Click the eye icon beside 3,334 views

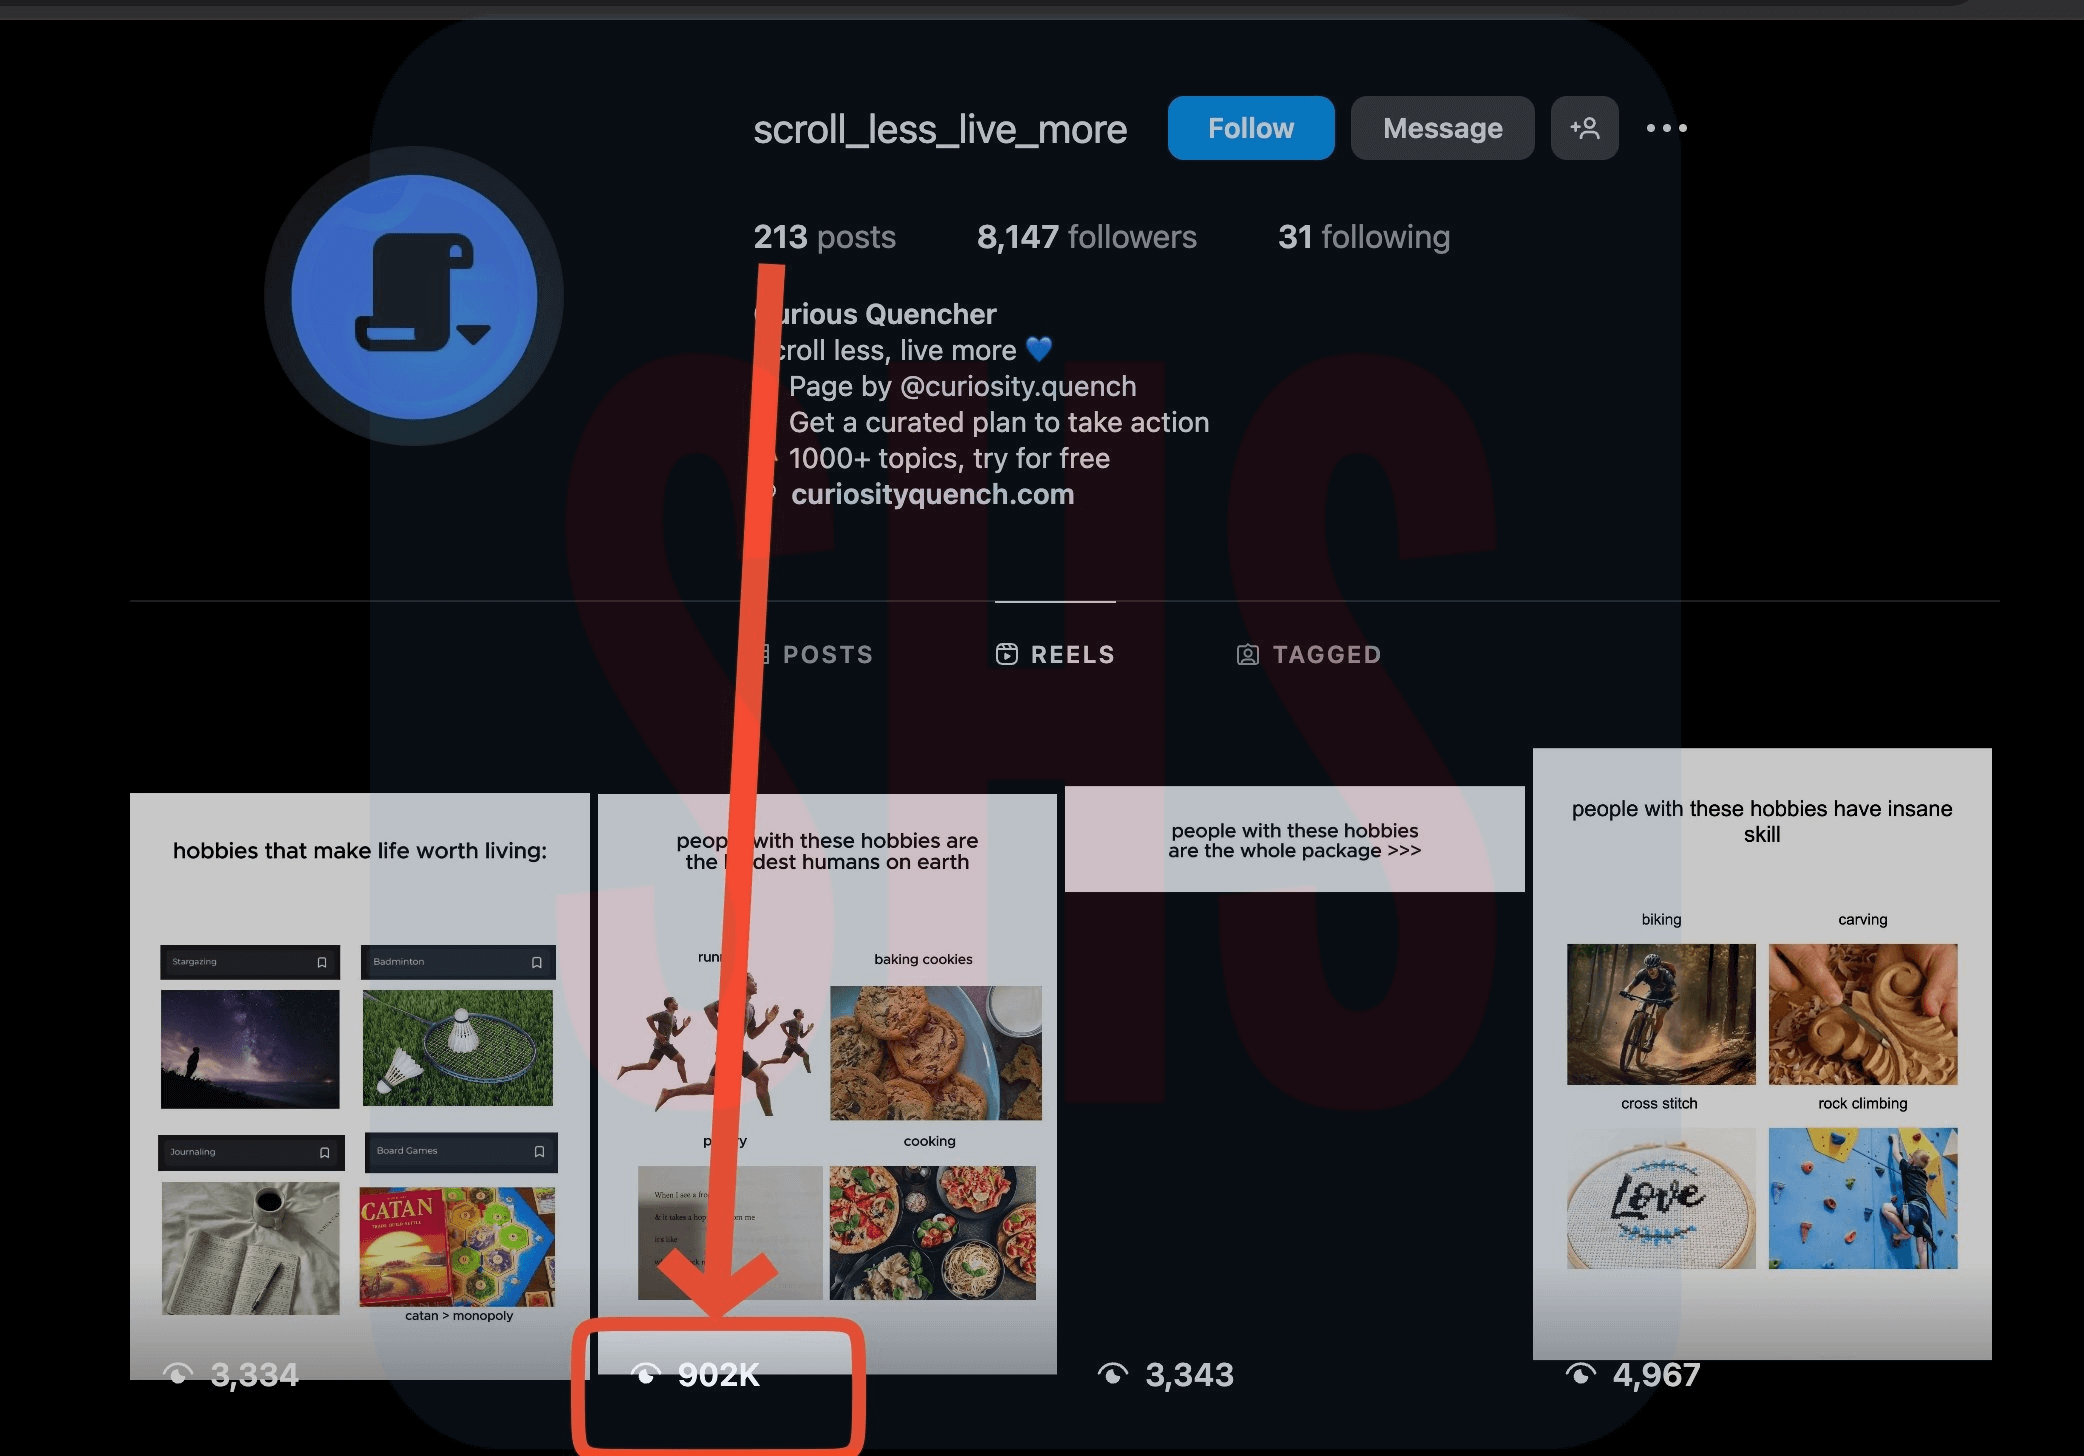pos(178,1375)
